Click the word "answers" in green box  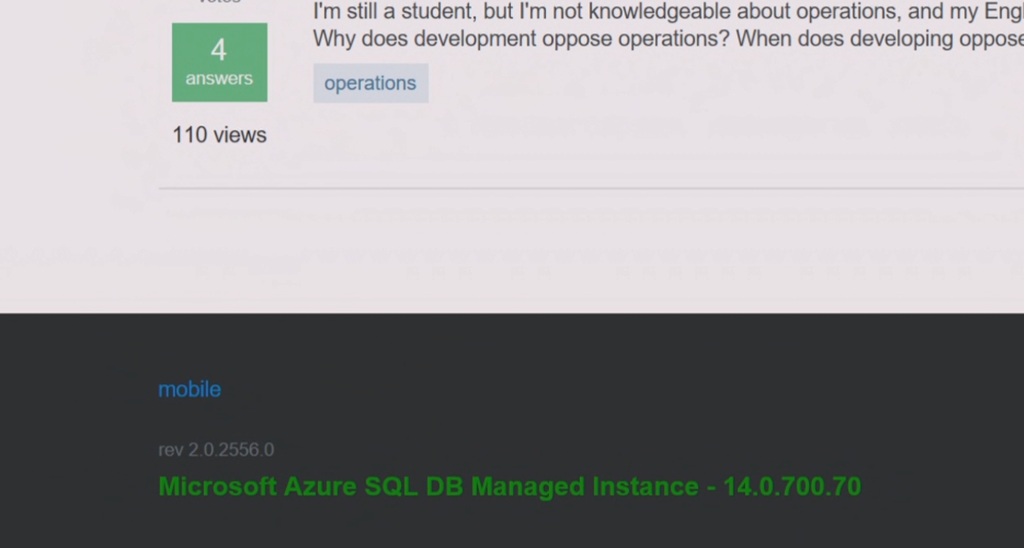[219, 78]
